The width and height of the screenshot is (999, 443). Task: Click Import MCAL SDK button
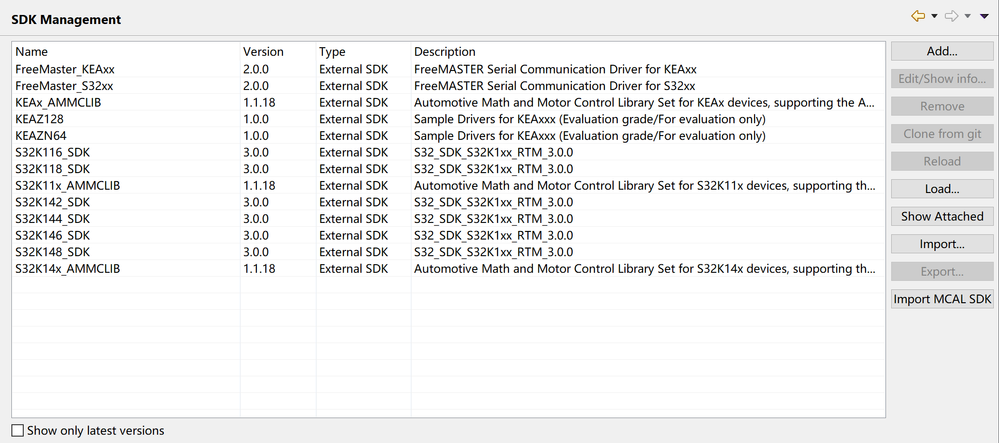coord(942,298)
